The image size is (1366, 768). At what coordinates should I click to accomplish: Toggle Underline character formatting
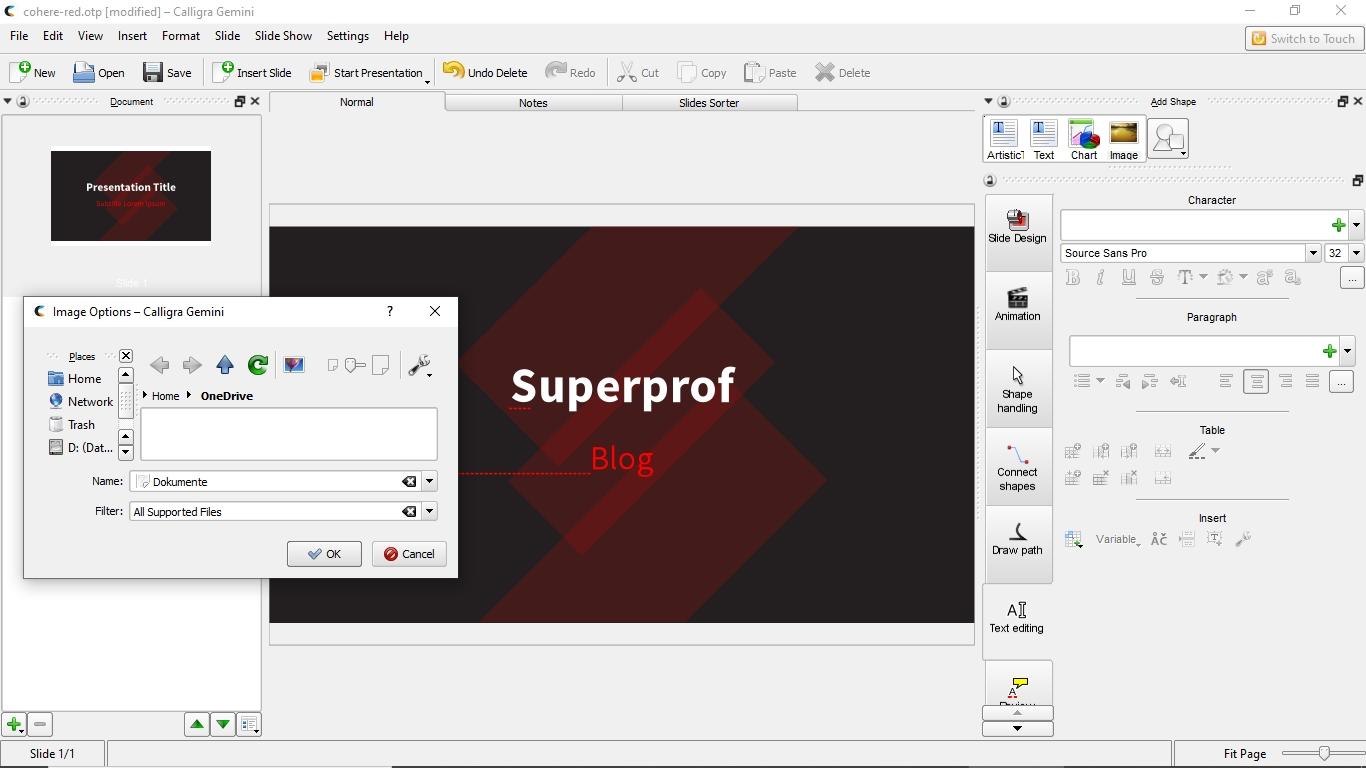[x=1129, y=278]
